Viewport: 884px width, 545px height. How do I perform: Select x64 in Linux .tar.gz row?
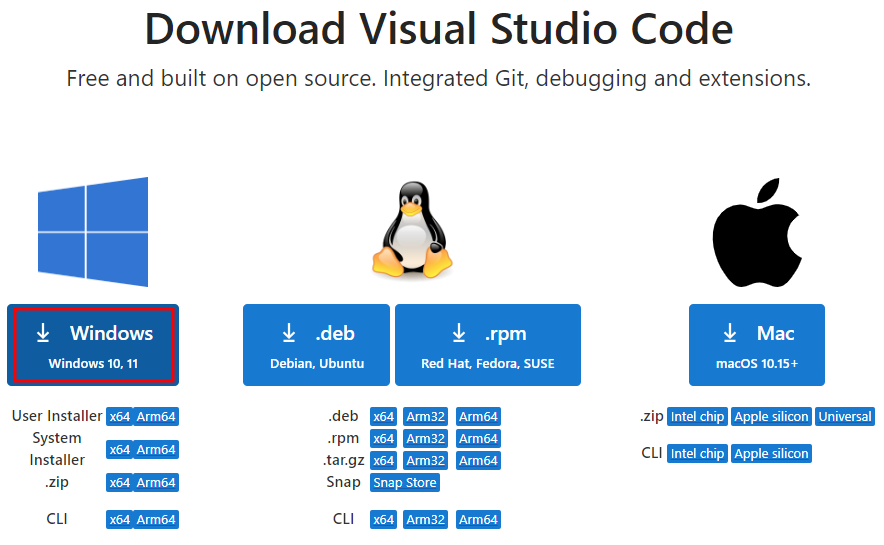pos(383,460)
